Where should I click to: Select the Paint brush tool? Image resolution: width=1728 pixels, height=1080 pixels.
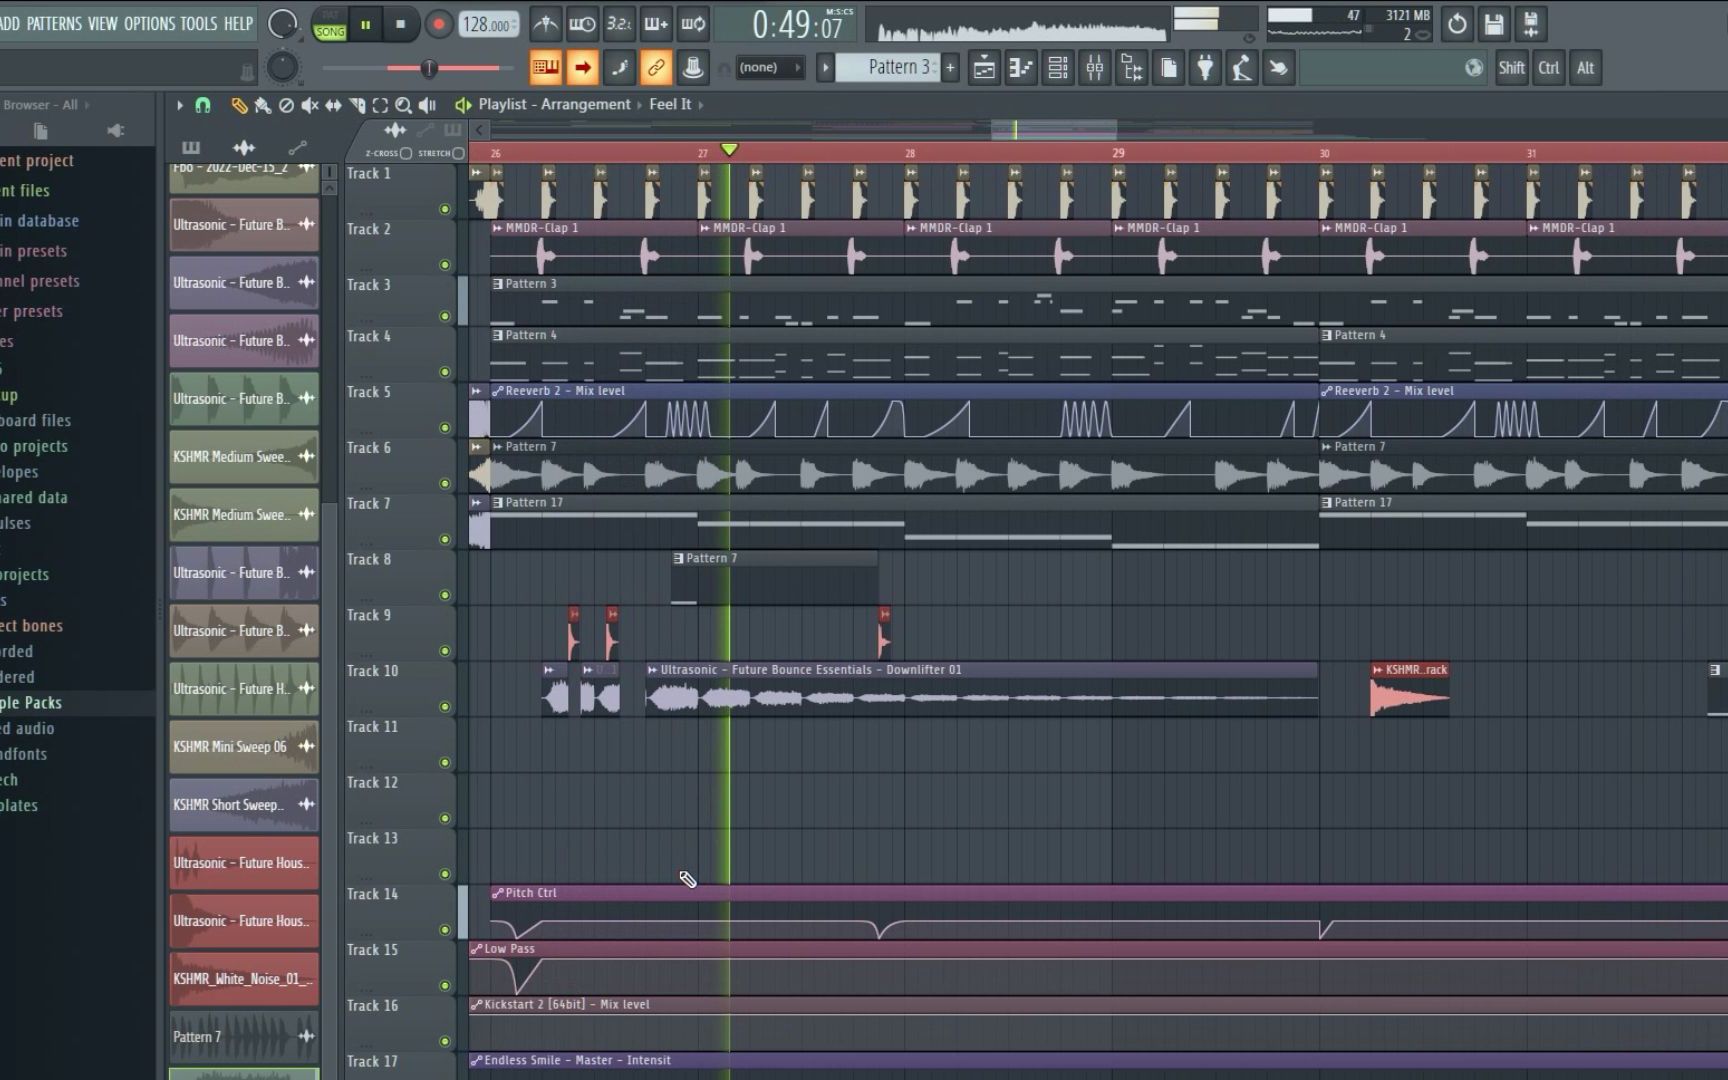pyautogui.click(x=262, y=105)
